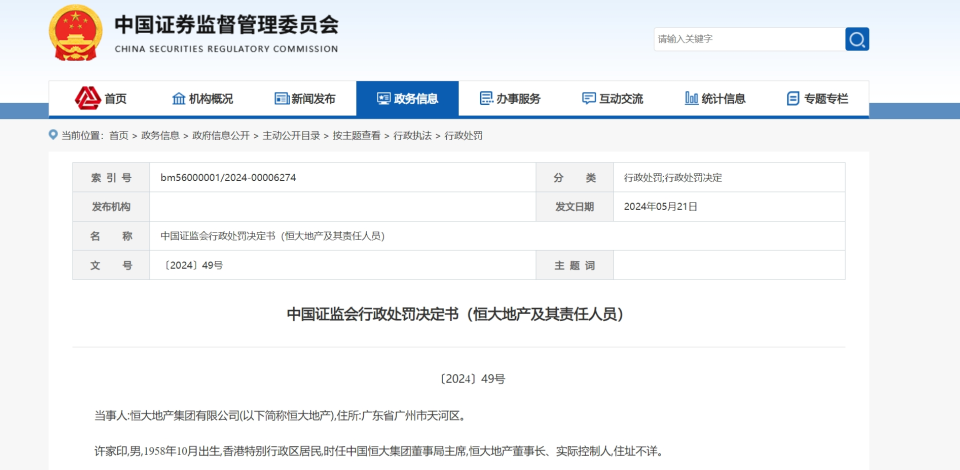Open the 统计信息 navigation tab
This screenshot has width=960, height=470.
click(715, 99)
